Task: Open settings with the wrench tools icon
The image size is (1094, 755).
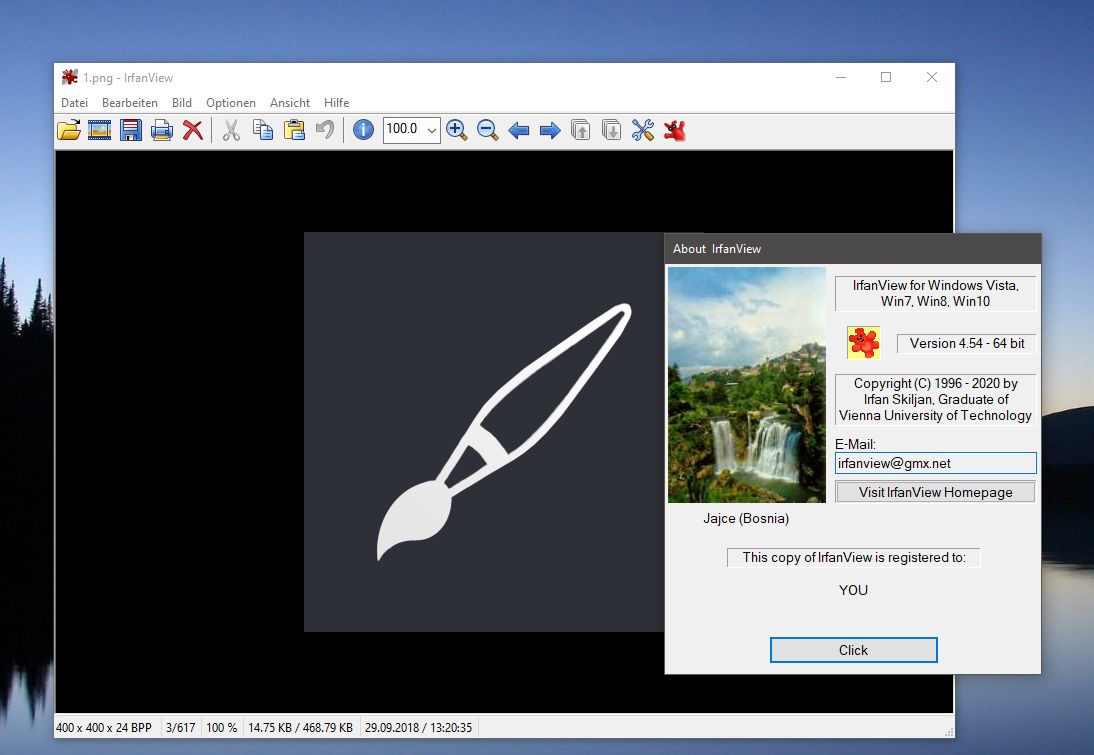Action: (643, 130)
